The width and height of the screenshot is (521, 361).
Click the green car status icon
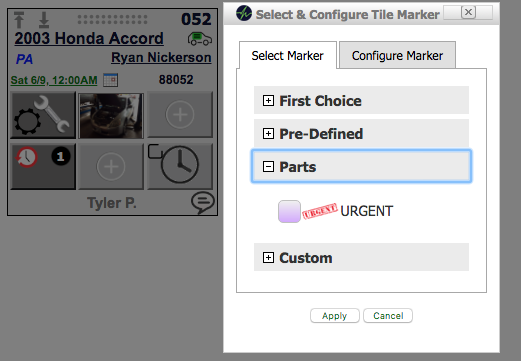(199, 38)
